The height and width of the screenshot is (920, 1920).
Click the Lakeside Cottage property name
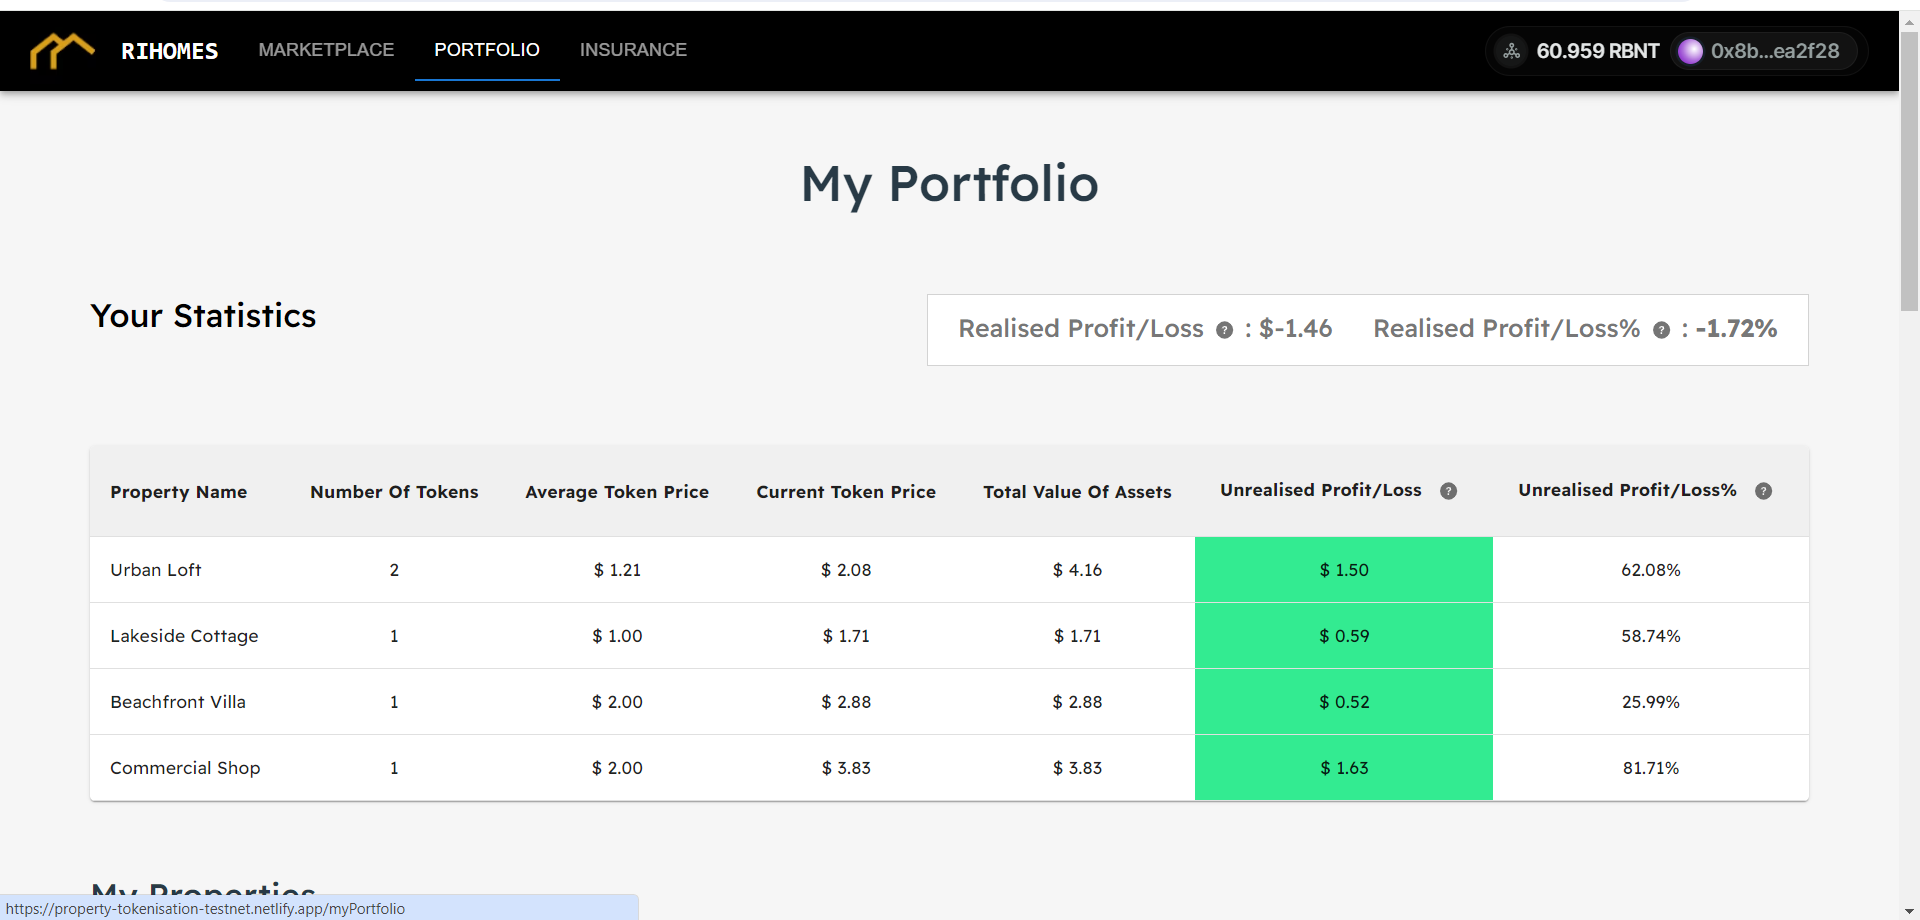pyautogui.click(x=184, y=636)
